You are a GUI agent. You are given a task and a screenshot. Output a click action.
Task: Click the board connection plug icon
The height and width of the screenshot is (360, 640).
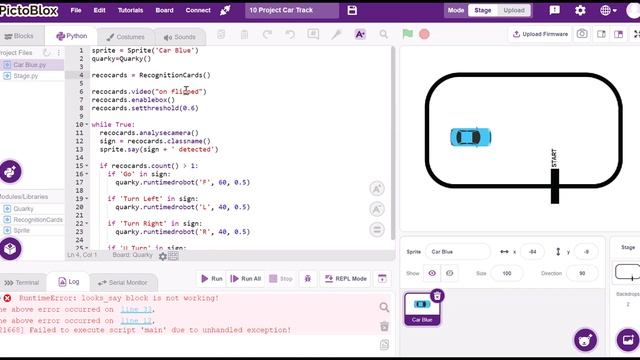click(225, 10)
